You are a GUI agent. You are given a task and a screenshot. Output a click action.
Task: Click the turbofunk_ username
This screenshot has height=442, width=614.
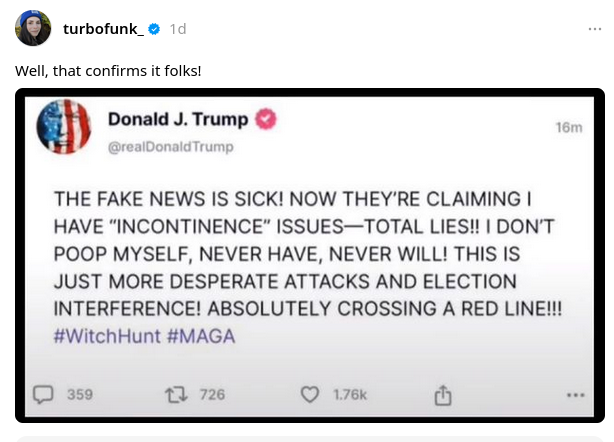(102, 29)
